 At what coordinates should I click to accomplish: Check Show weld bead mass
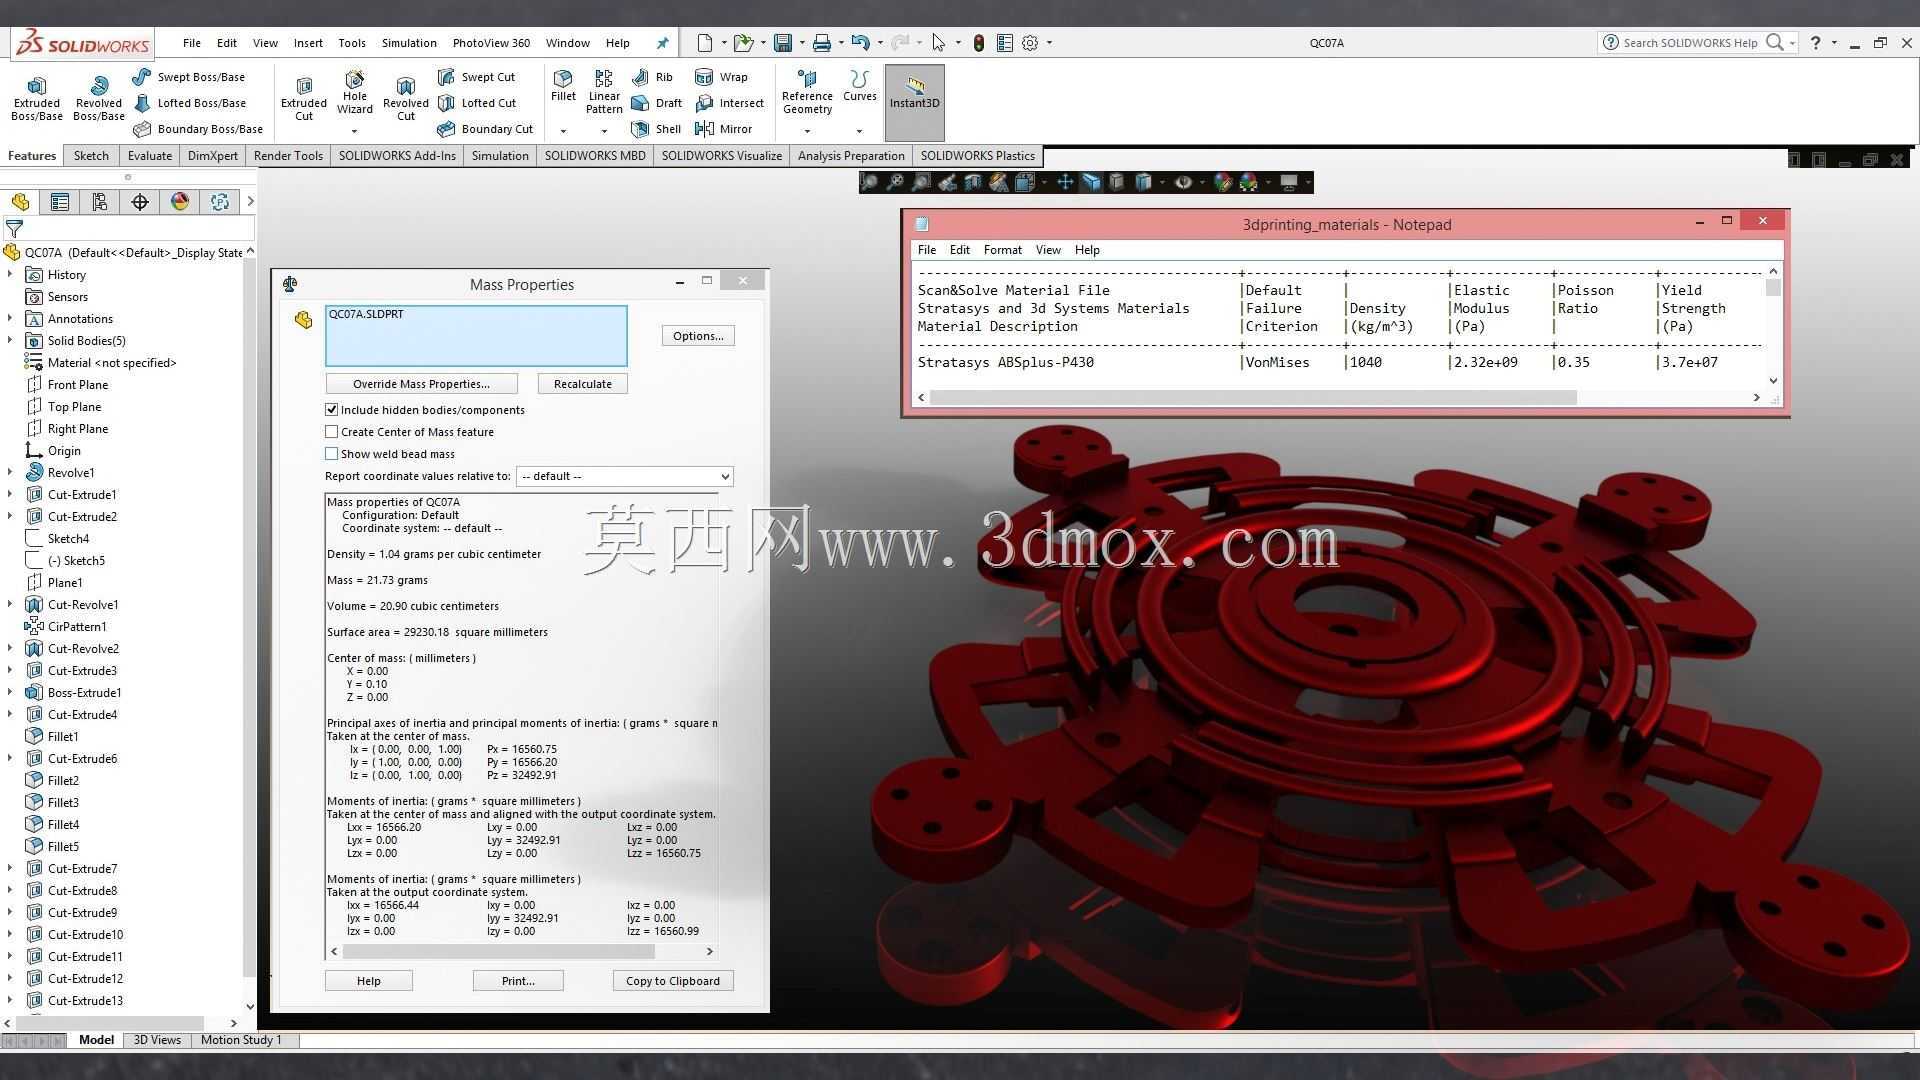click(332, 454)
